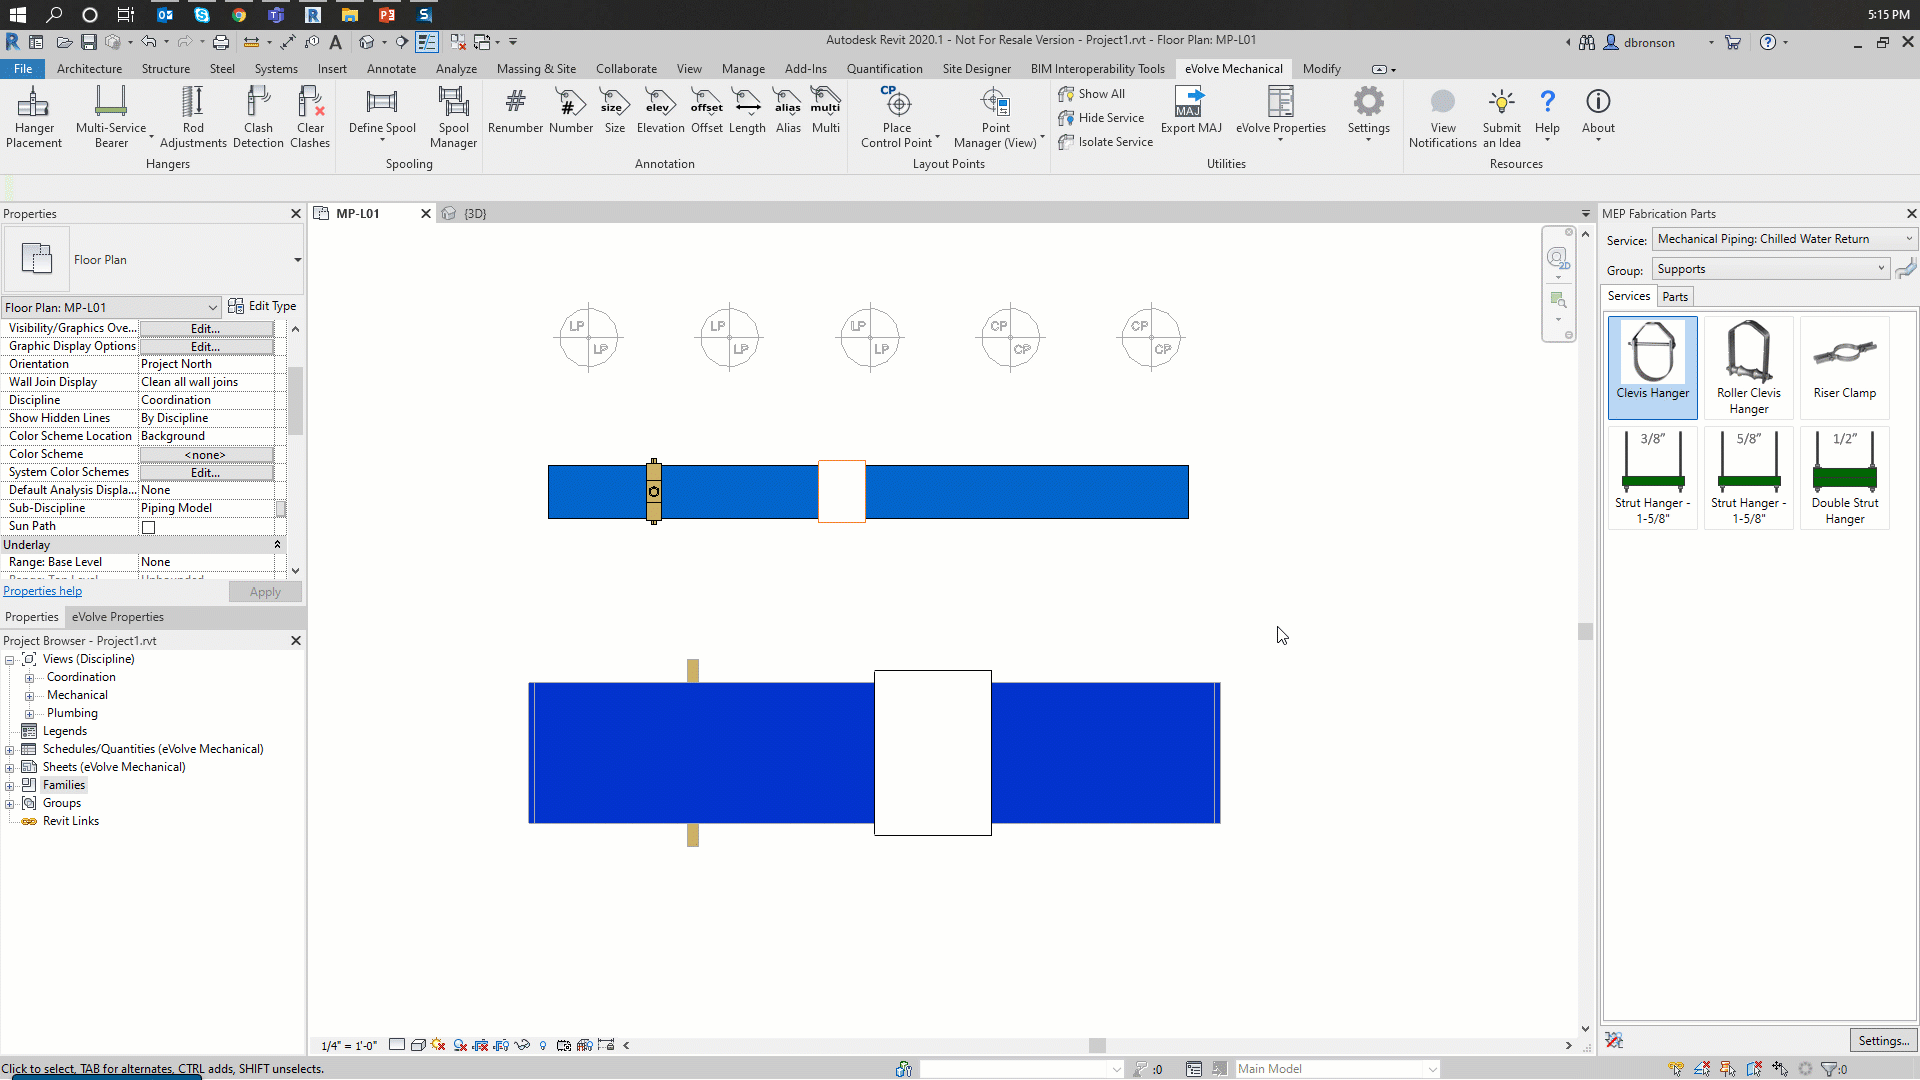The image size is (1920, 1080).
Task: Click Submit an Idea lightbulb
Action: (1501, 117)
